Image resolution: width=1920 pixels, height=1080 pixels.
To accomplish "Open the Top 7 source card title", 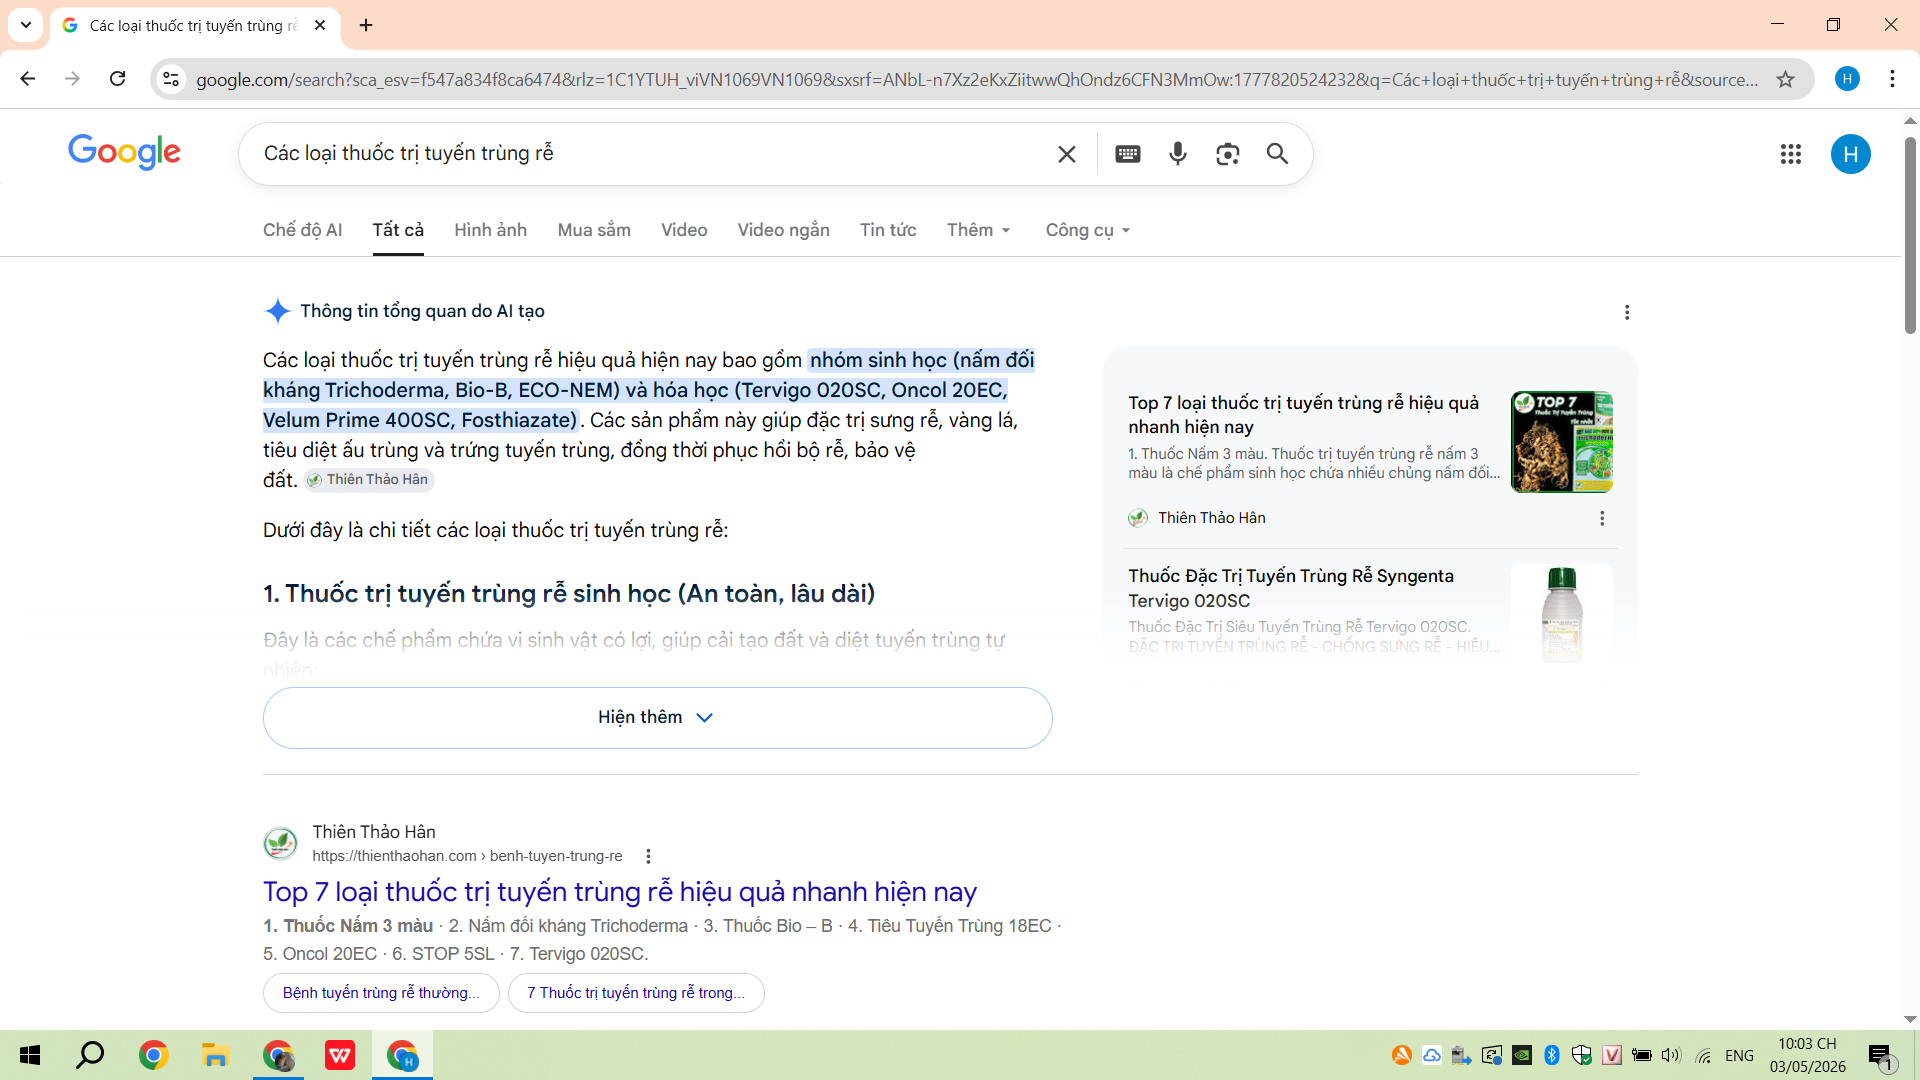I will coord(1304,415).
